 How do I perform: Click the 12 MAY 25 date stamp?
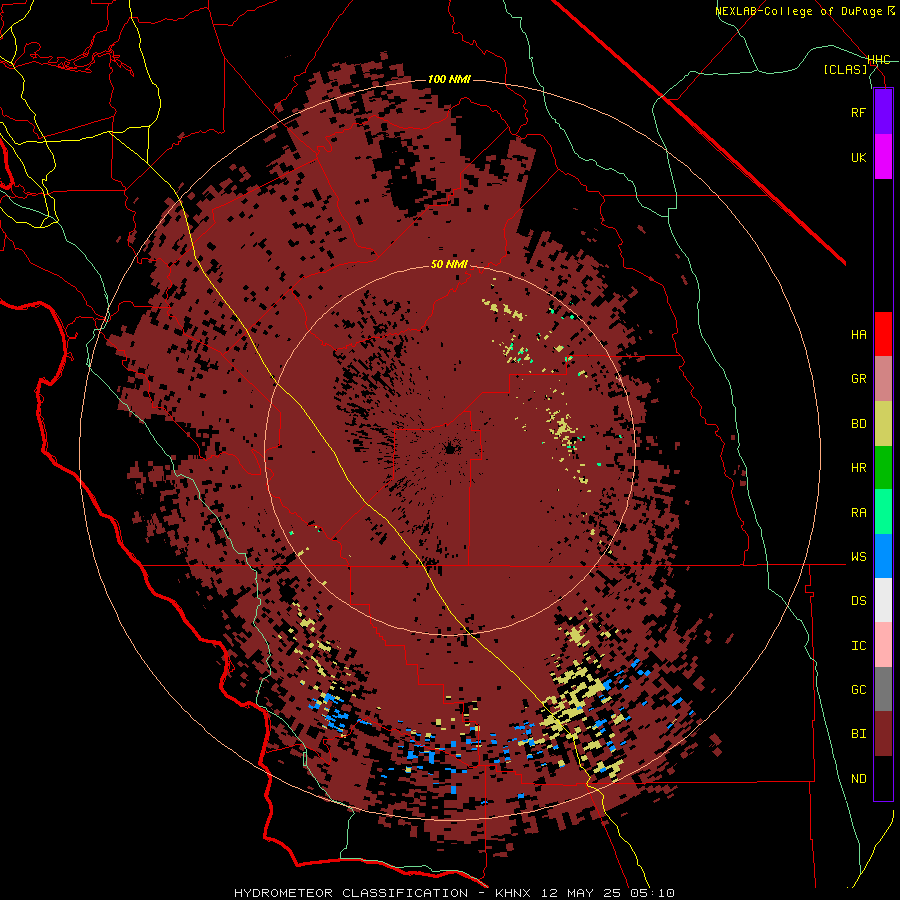point(581,893)
